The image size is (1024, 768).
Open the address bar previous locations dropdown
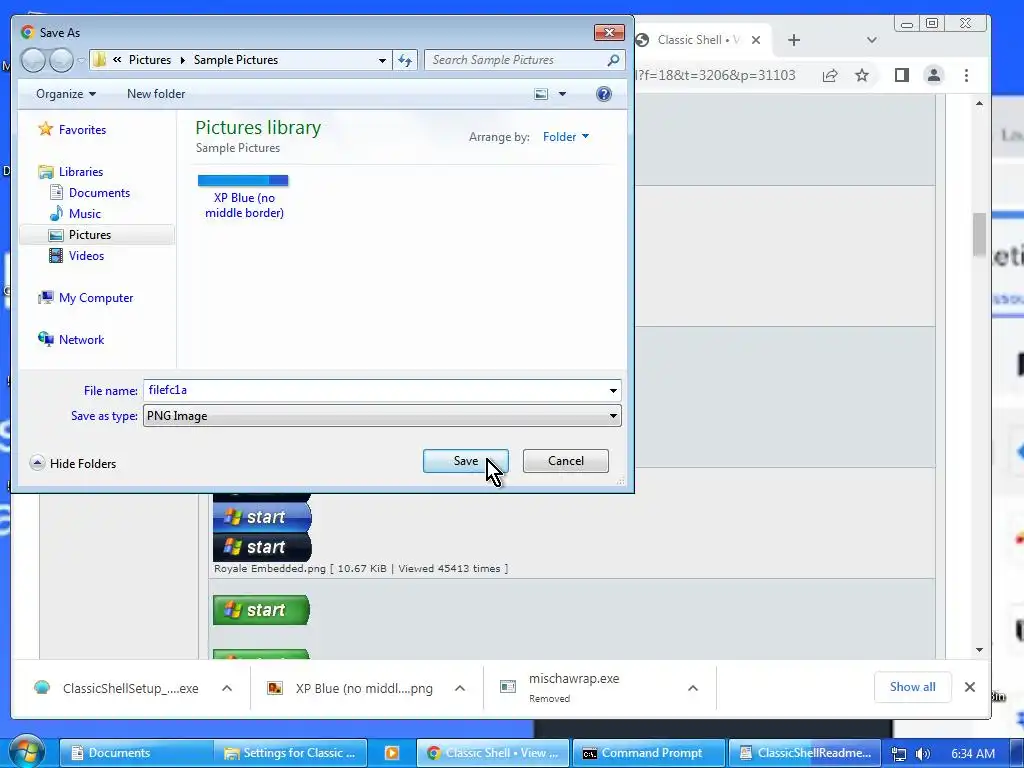tap(382, 60)
